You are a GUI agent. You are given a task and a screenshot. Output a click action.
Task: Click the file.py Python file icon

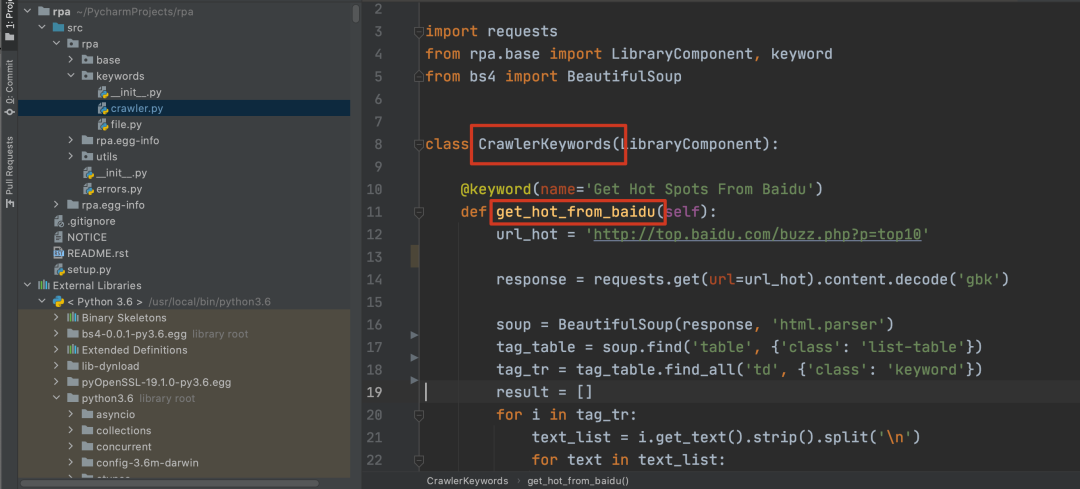click(x=103, y=125)
